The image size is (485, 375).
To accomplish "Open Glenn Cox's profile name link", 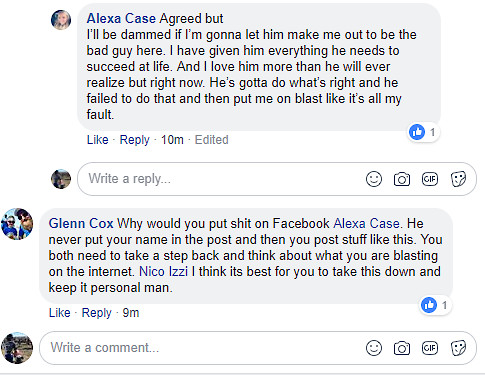I will pyautogui.click(x=81, y=223).
